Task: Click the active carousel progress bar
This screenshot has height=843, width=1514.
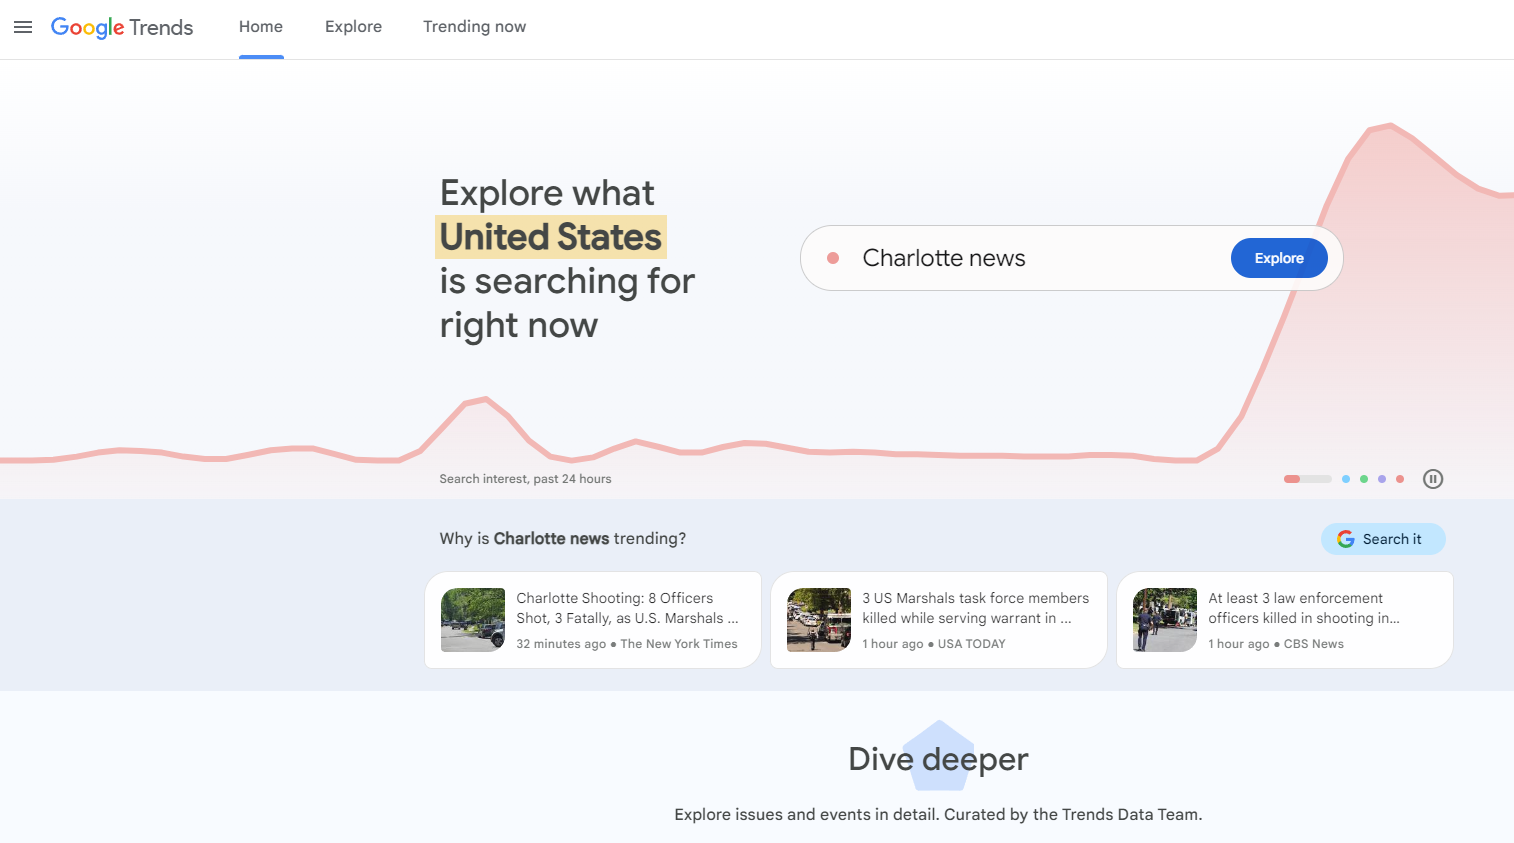Action: 1308,479
